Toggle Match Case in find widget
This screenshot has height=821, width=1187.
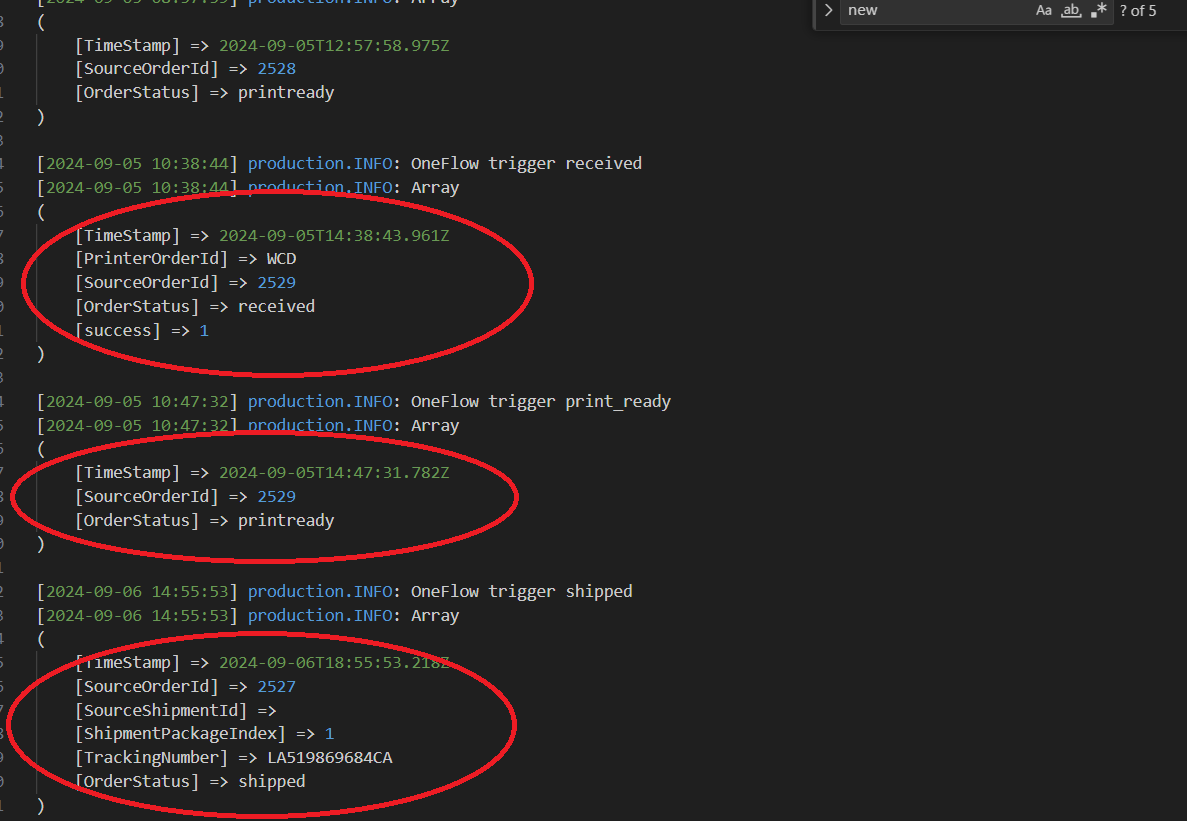1044,11
